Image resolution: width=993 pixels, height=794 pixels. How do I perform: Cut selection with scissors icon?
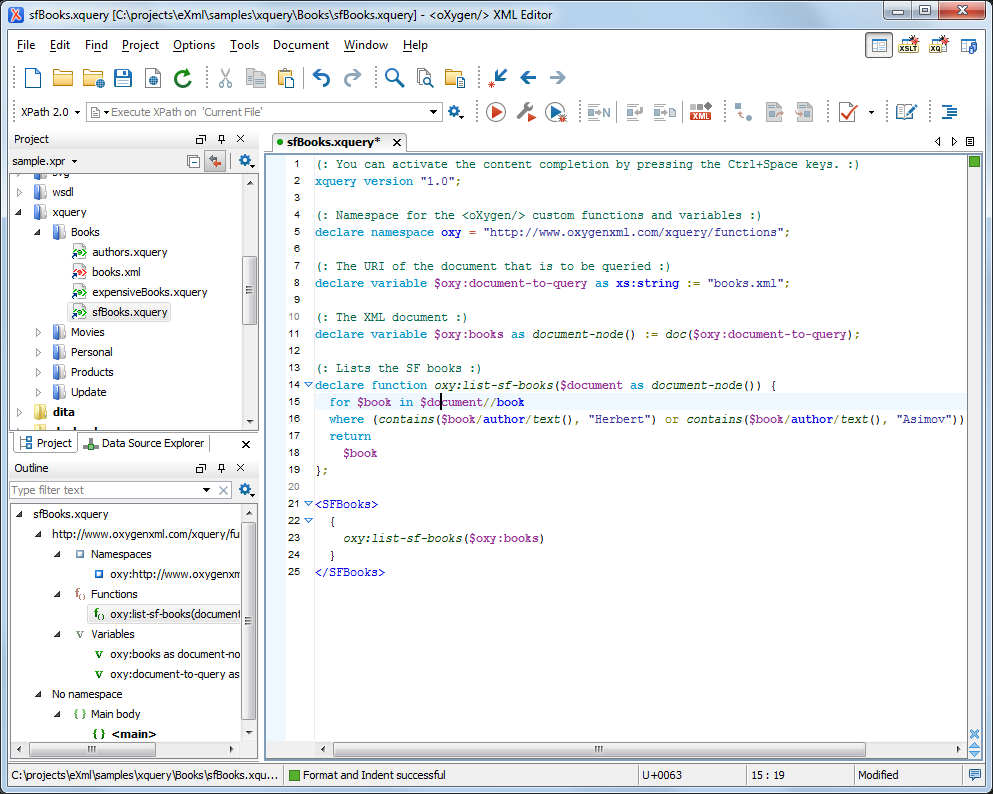(225, 78)
